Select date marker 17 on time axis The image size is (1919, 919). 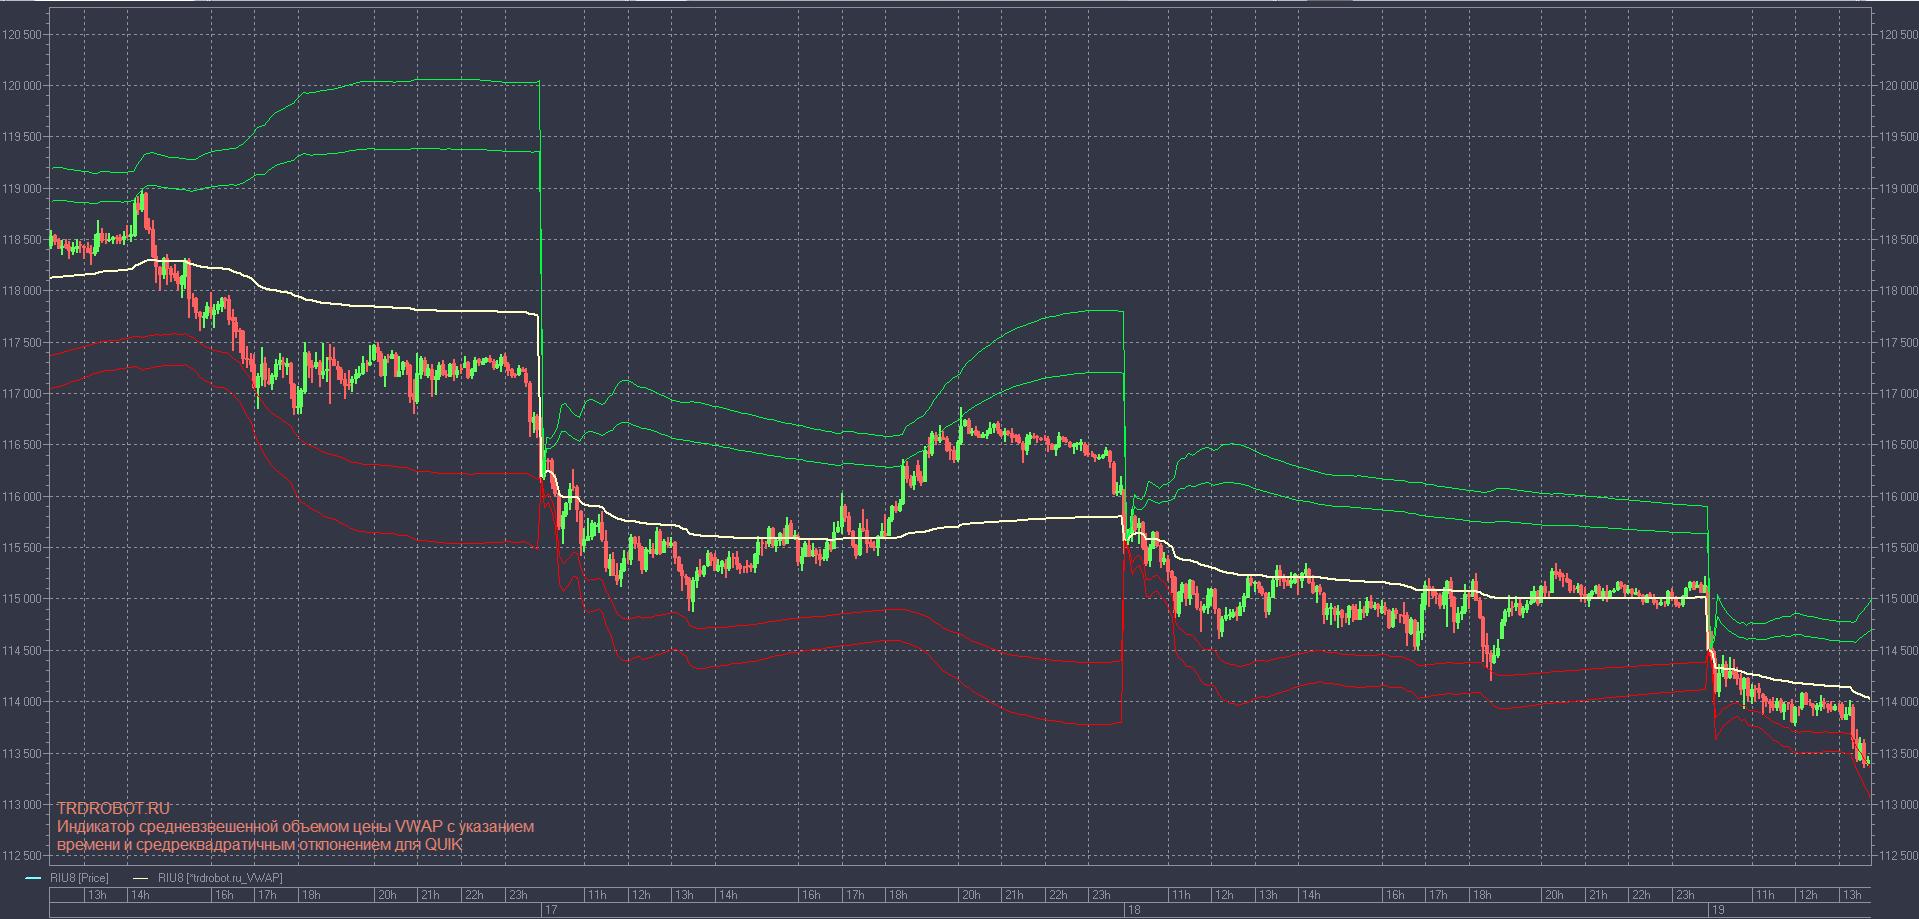click(550, 910)
